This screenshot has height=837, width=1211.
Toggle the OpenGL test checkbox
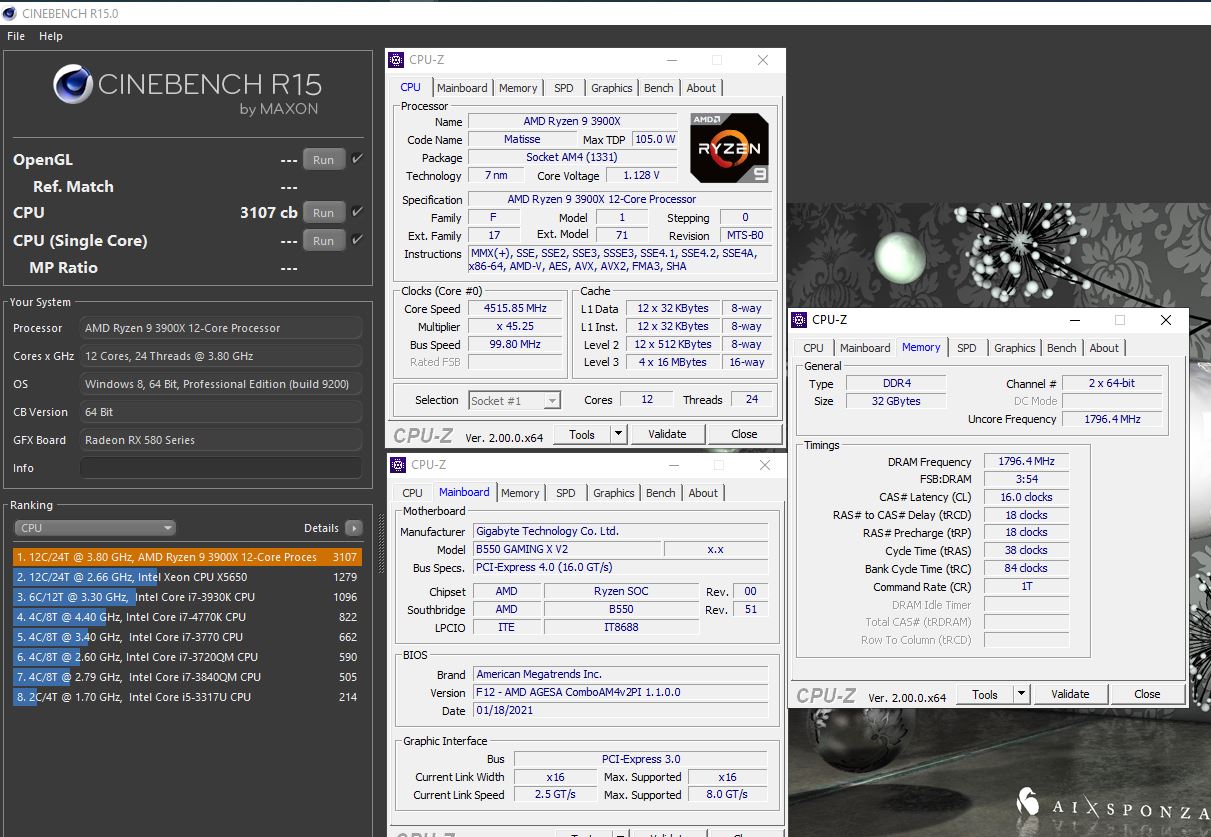click(358, 159)
